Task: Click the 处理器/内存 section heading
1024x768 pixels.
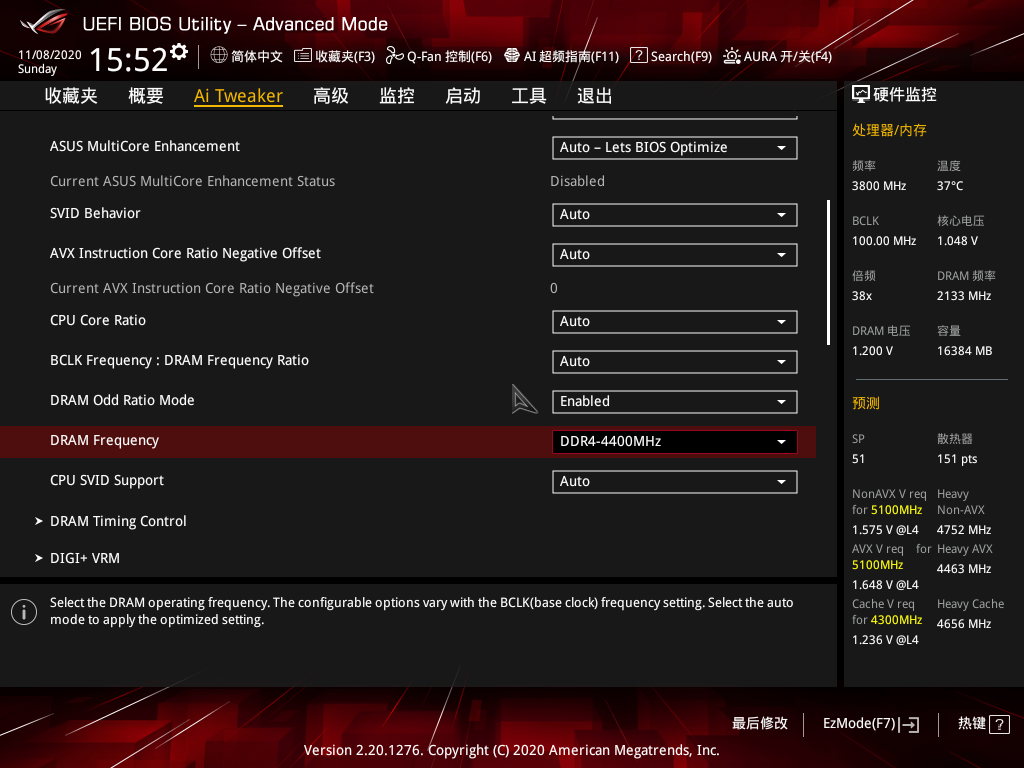Action: (x=889, y=130)
